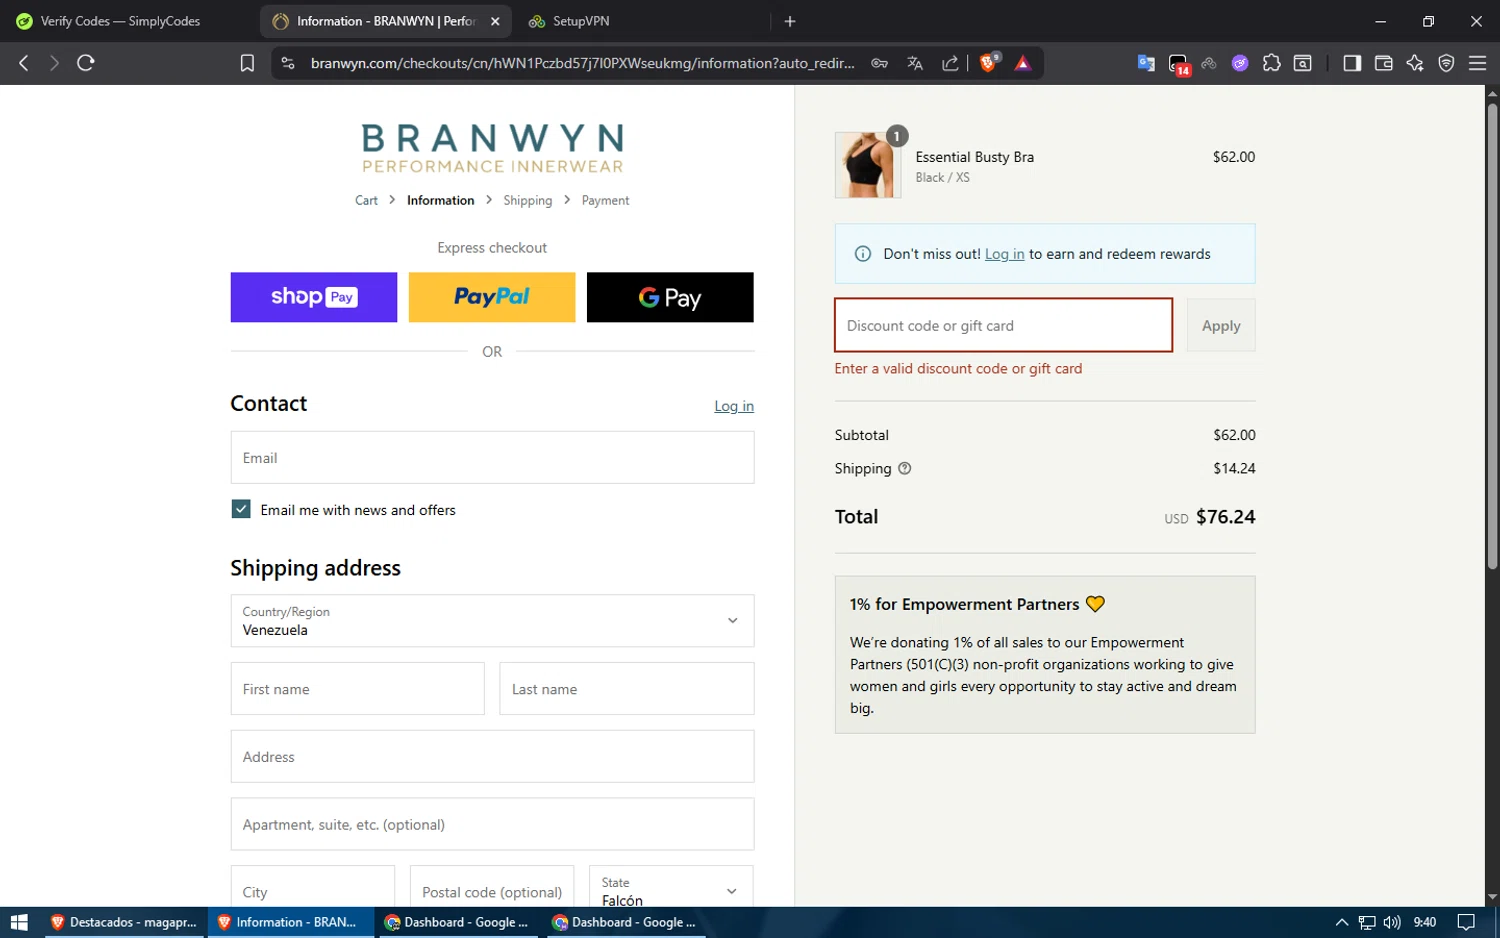Click the taskbar clock showing 9:40
The image size is (1500, 938).
1425,922
